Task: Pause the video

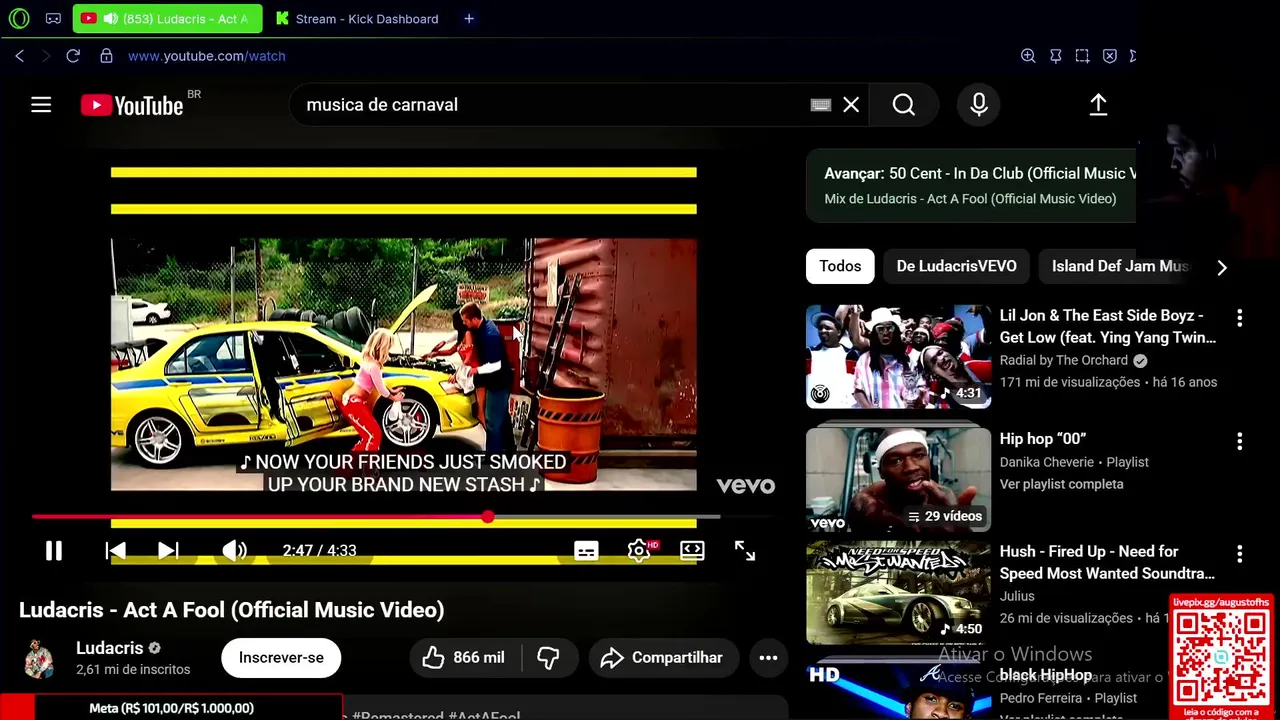Action: click(x=54, y=551)
